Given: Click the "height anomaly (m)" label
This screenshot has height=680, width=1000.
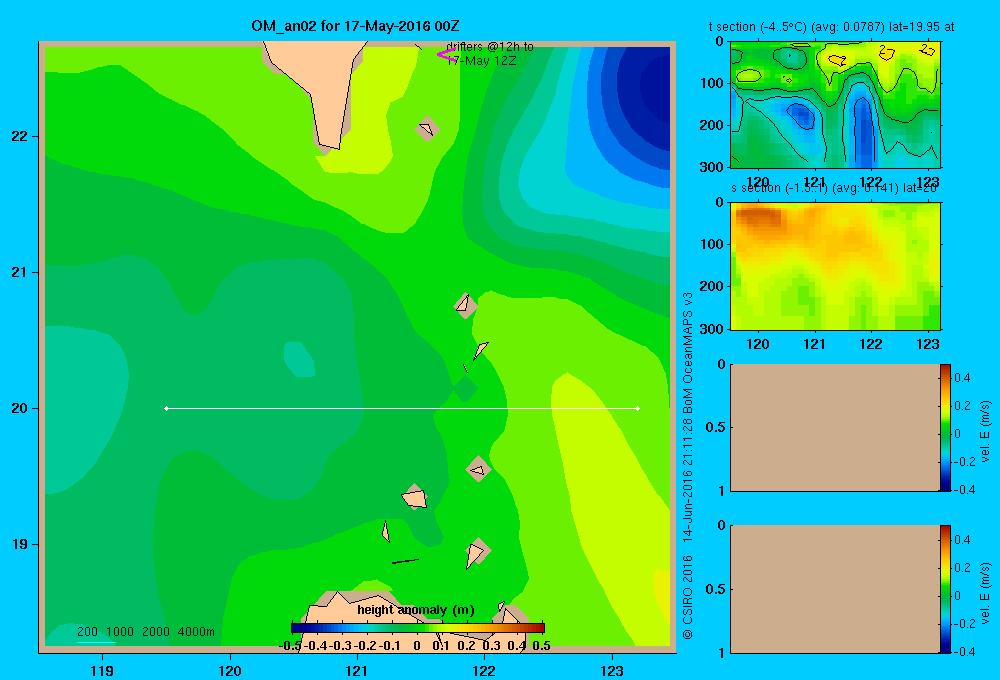Looking at the screenshot, I should [x=416, y=610].
